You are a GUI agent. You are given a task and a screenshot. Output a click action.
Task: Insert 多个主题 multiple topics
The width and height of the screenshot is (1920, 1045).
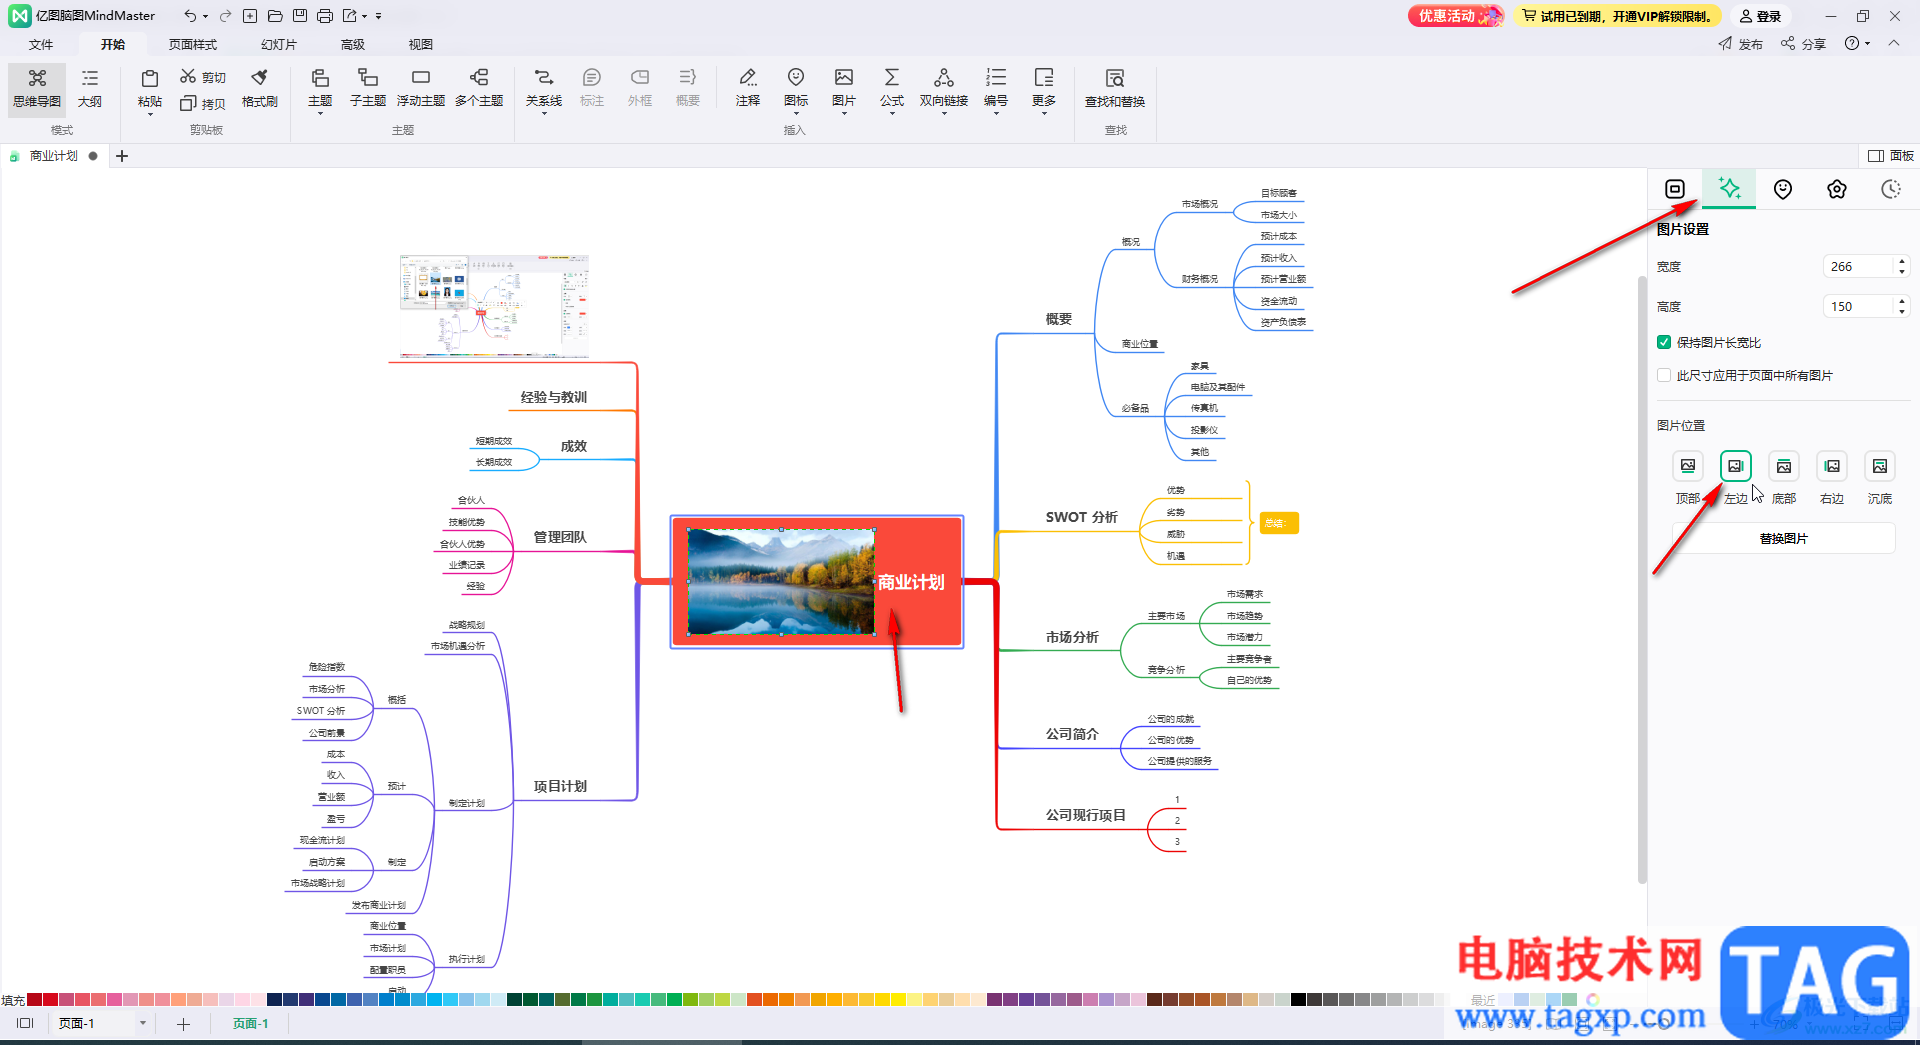tap(479, 89)
